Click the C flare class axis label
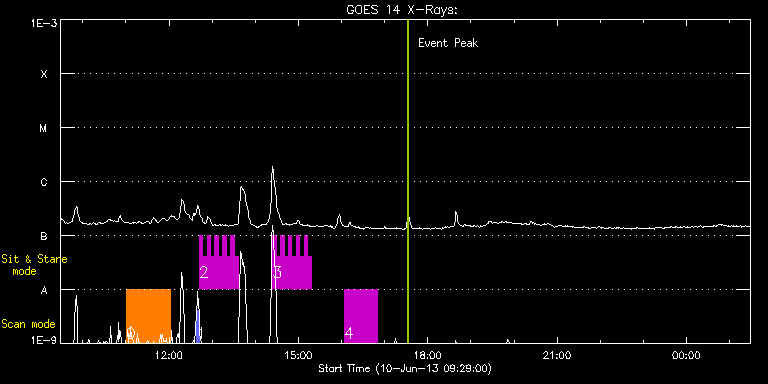 [44, 182]
